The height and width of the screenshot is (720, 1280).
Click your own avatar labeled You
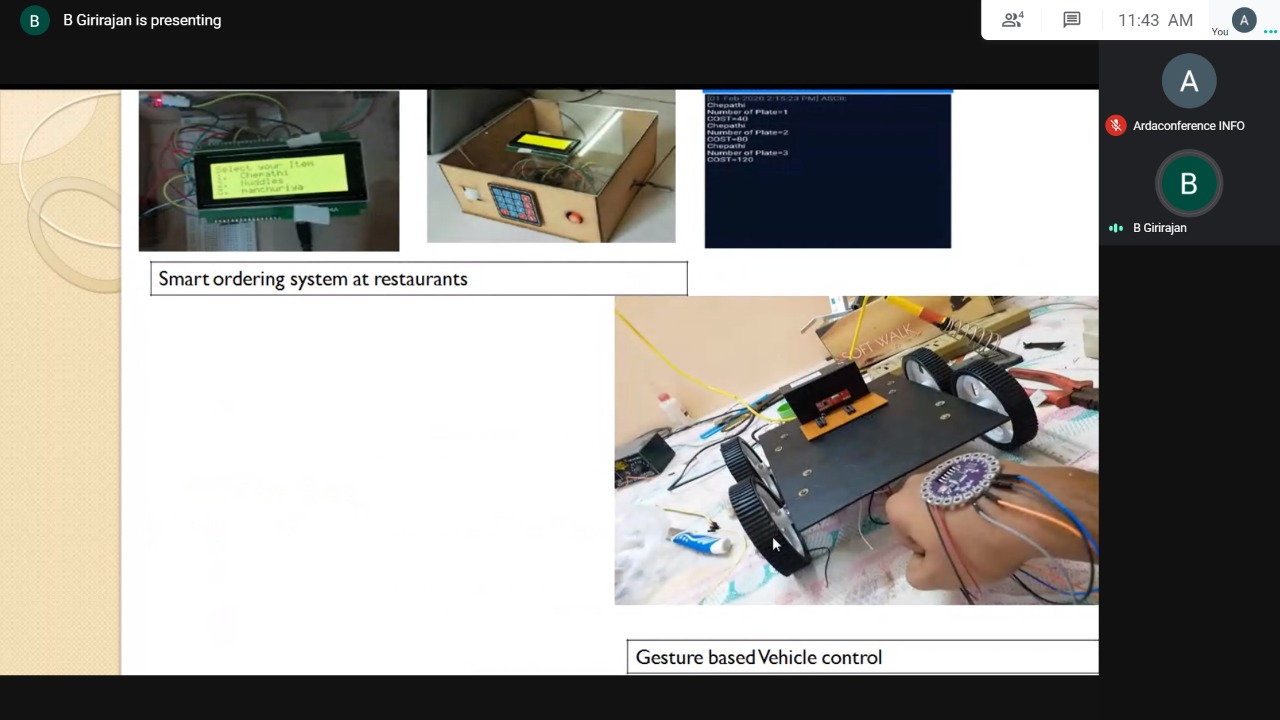pos(1244,20)
